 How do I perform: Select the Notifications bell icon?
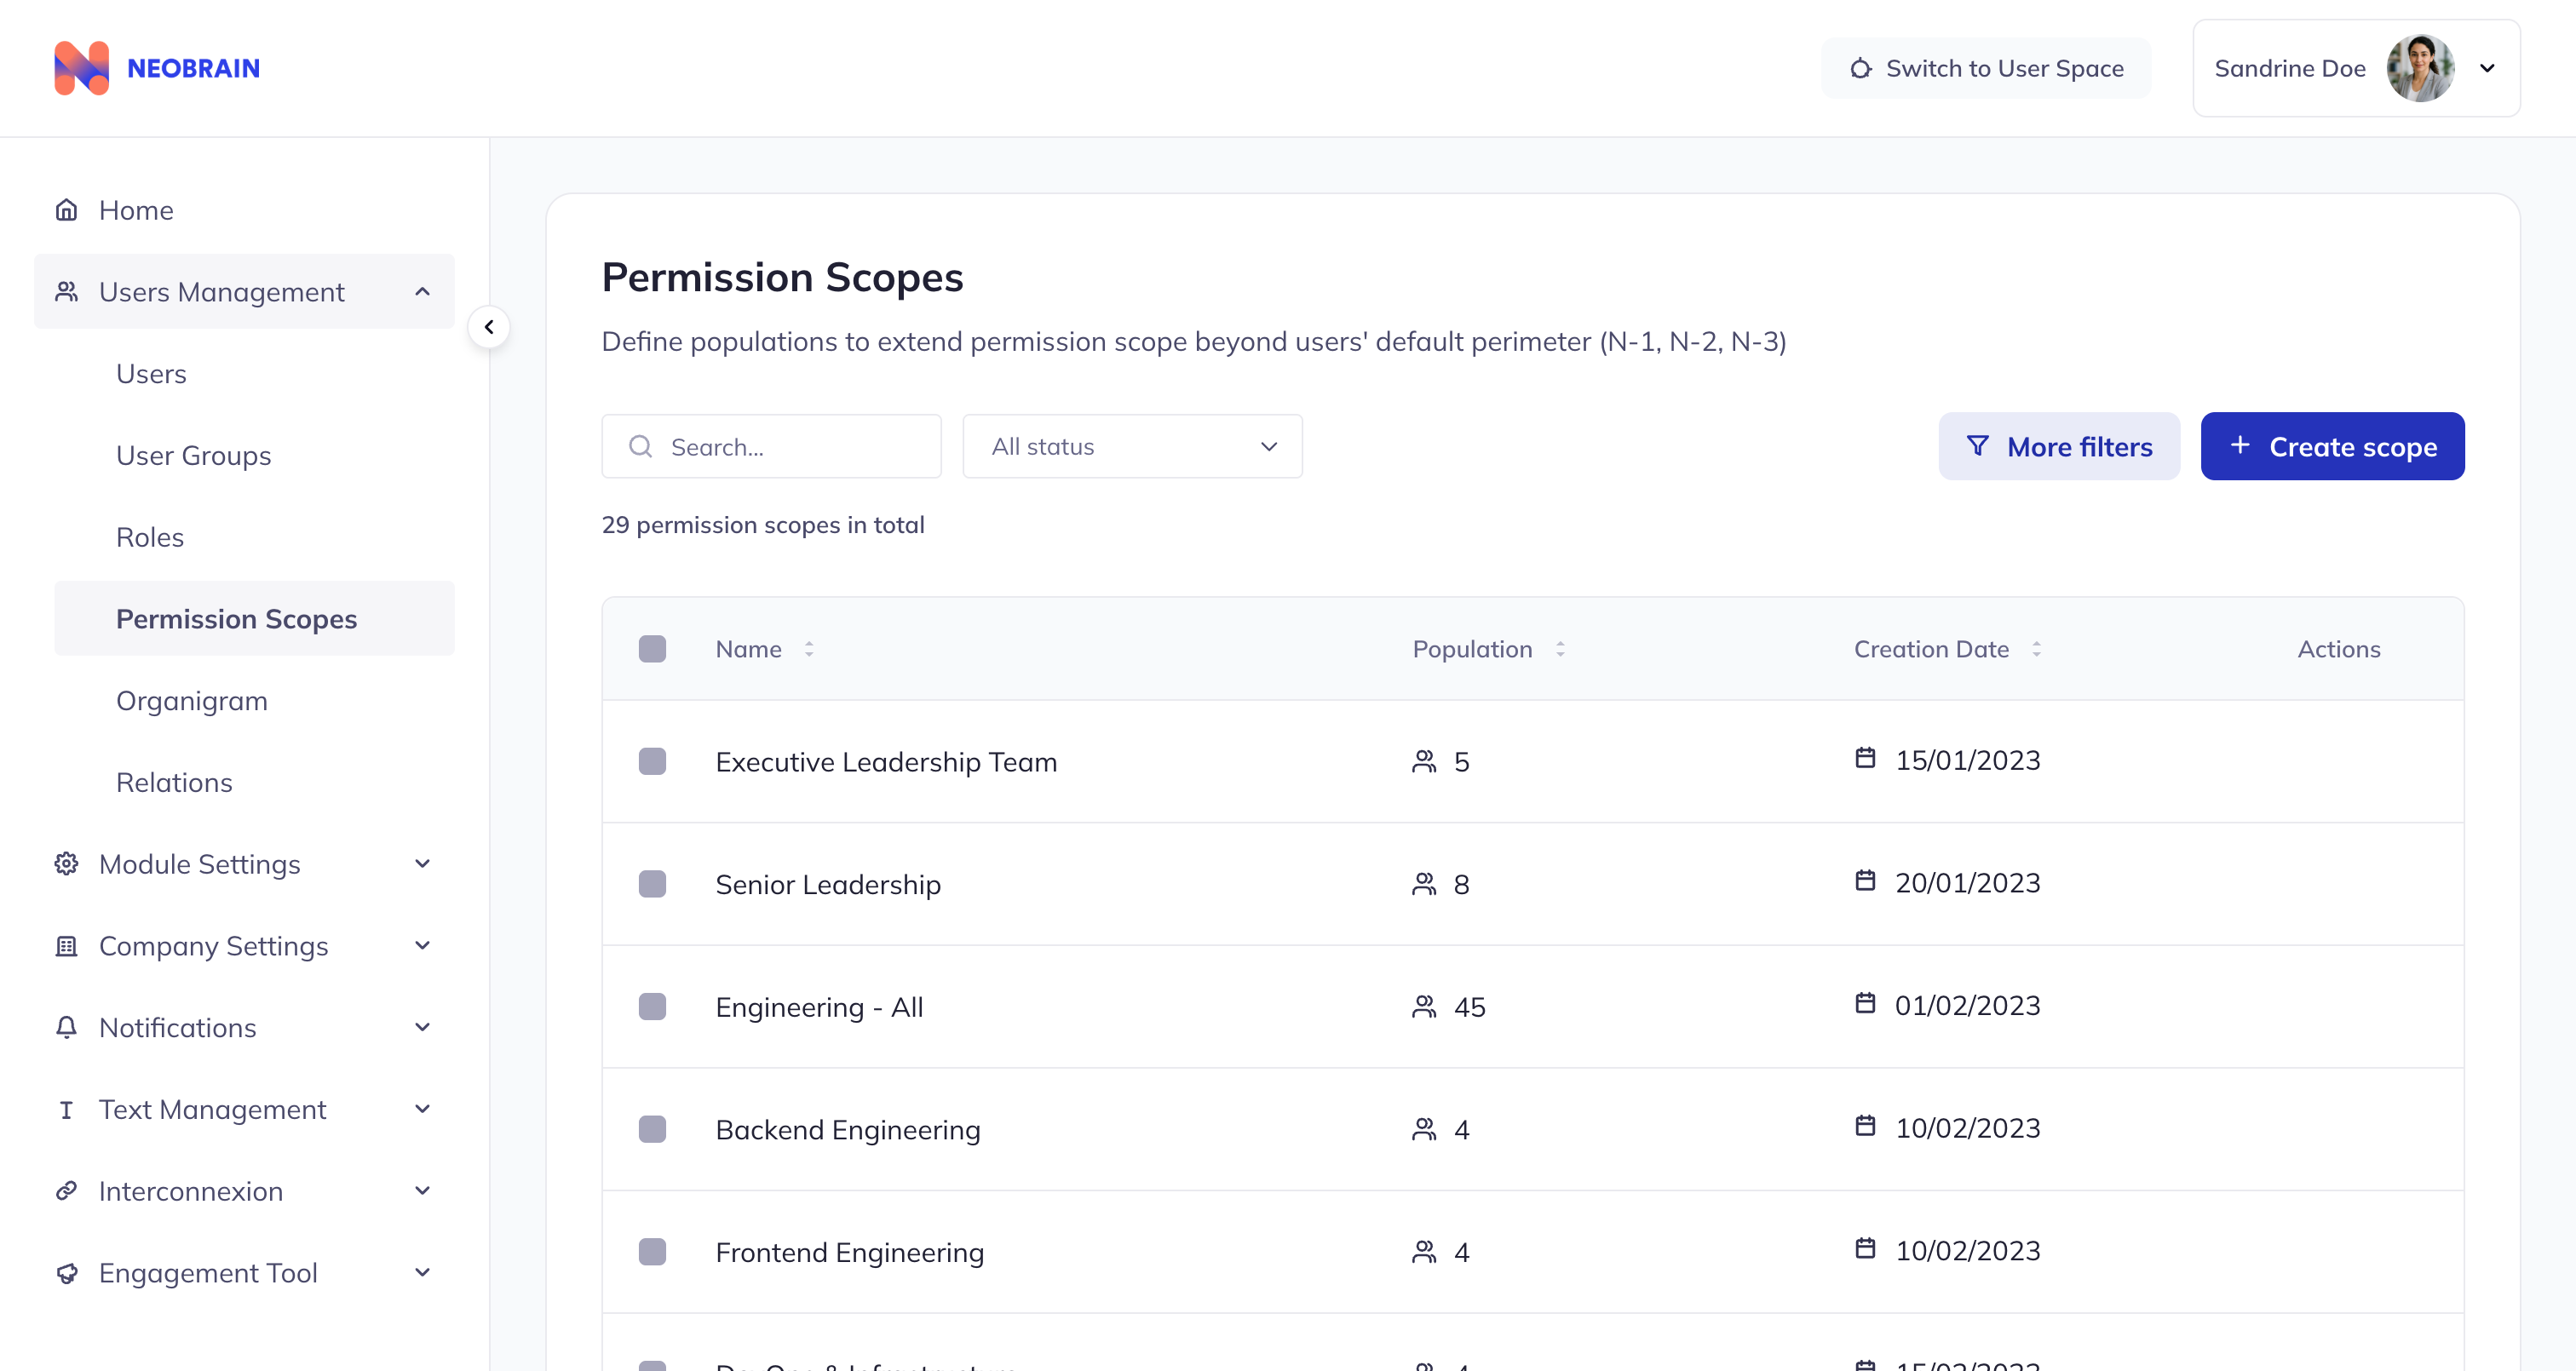point(66,1027)
